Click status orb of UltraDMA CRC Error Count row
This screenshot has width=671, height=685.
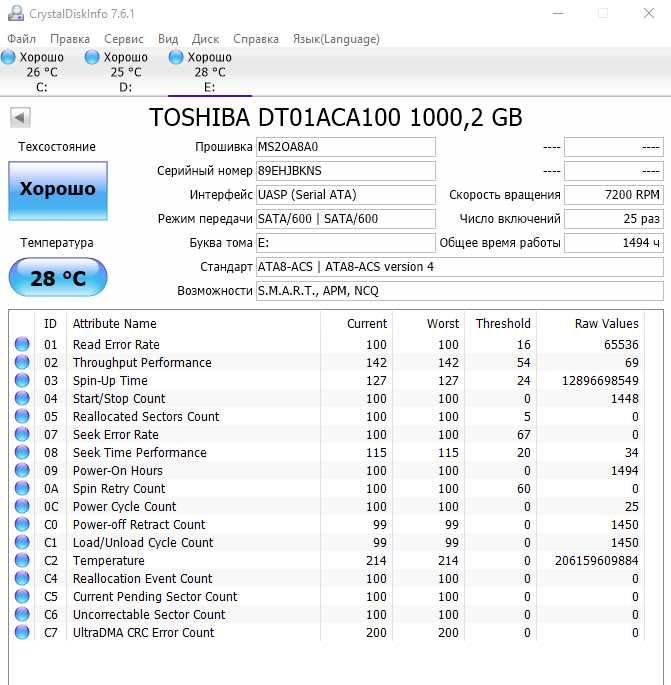[x=22, y=632]
